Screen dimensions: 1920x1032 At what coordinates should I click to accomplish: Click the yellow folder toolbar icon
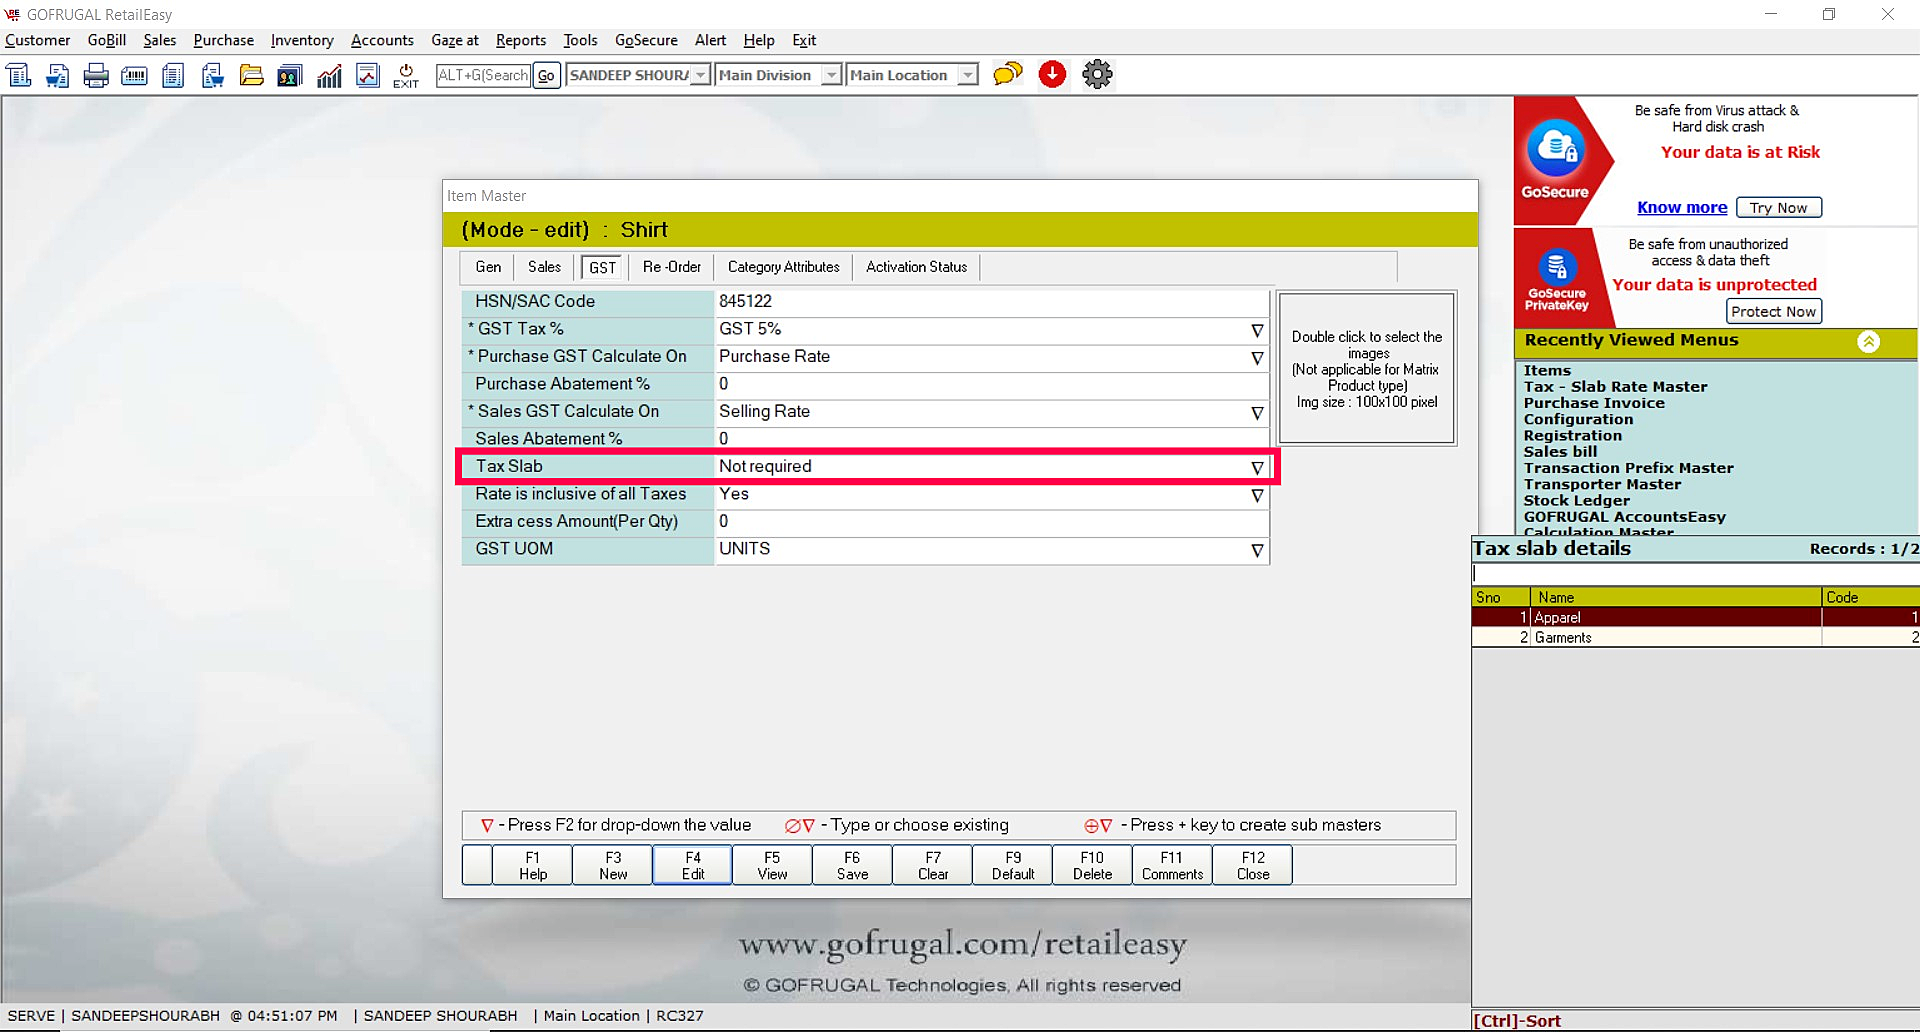coord(251,75)
